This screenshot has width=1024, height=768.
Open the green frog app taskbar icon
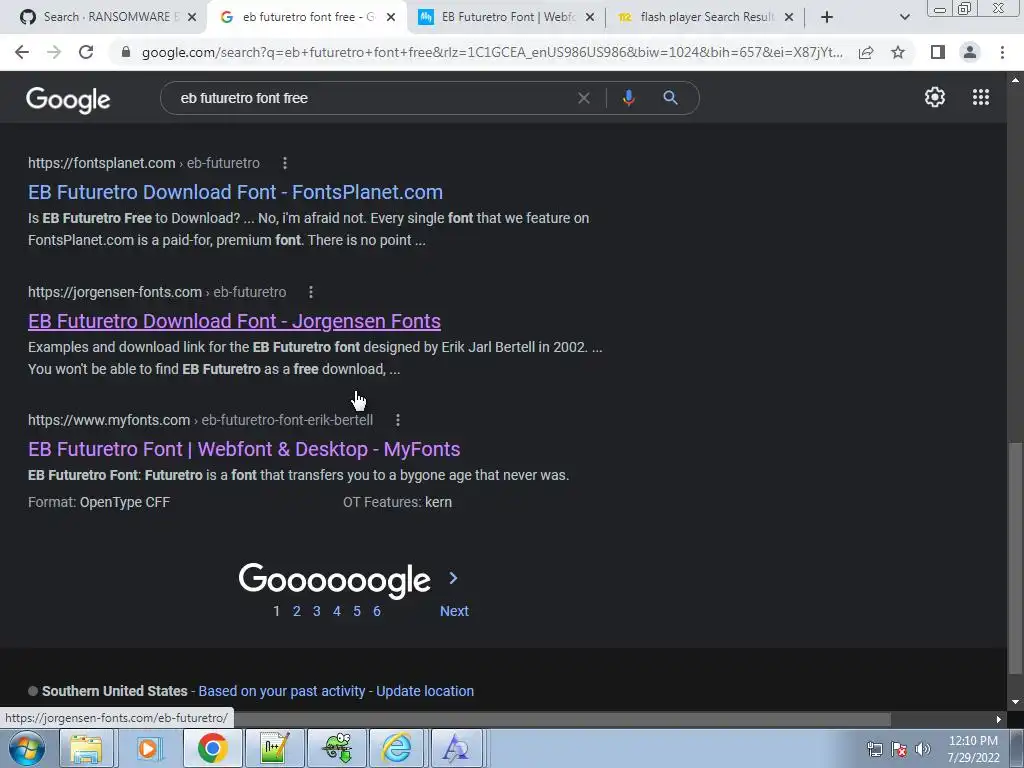[x=336, y=748]
